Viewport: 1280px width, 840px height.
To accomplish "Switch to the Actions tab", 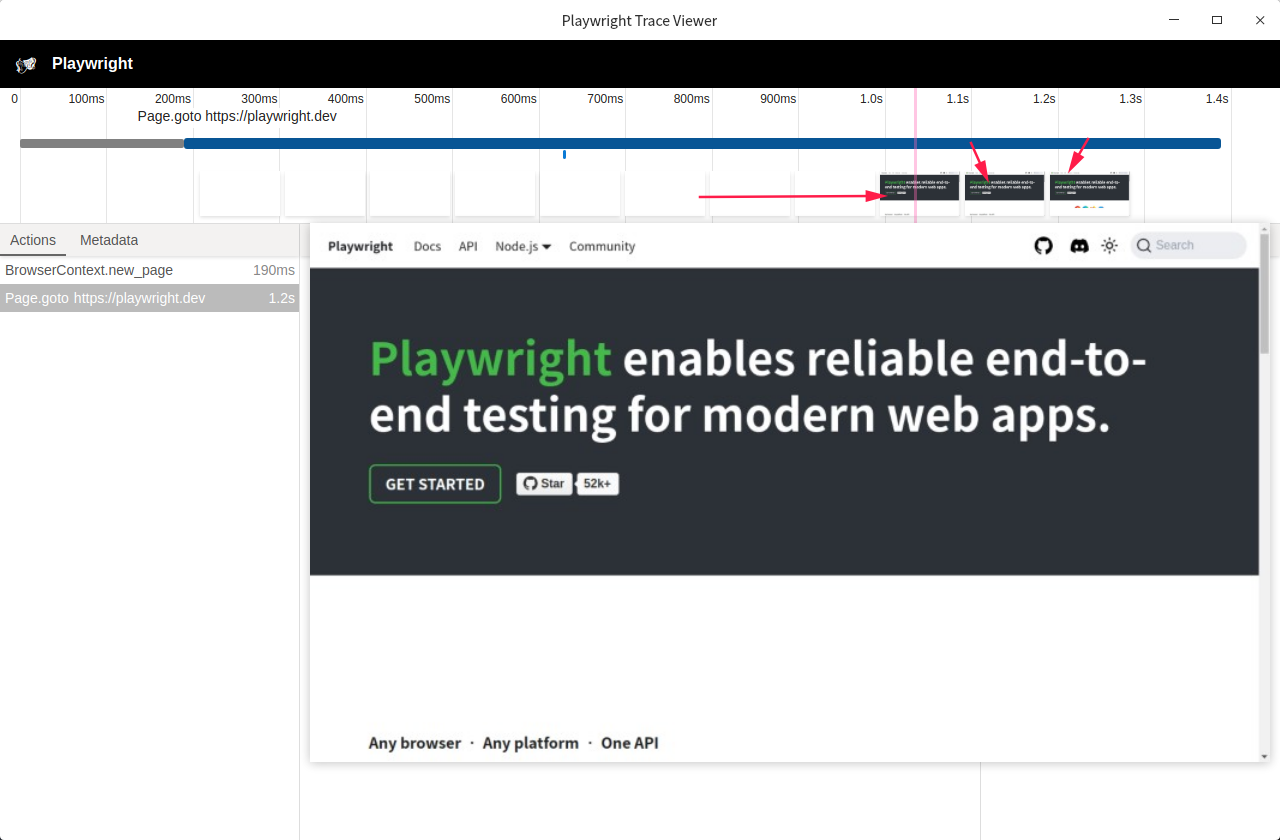I will (33, 240).
